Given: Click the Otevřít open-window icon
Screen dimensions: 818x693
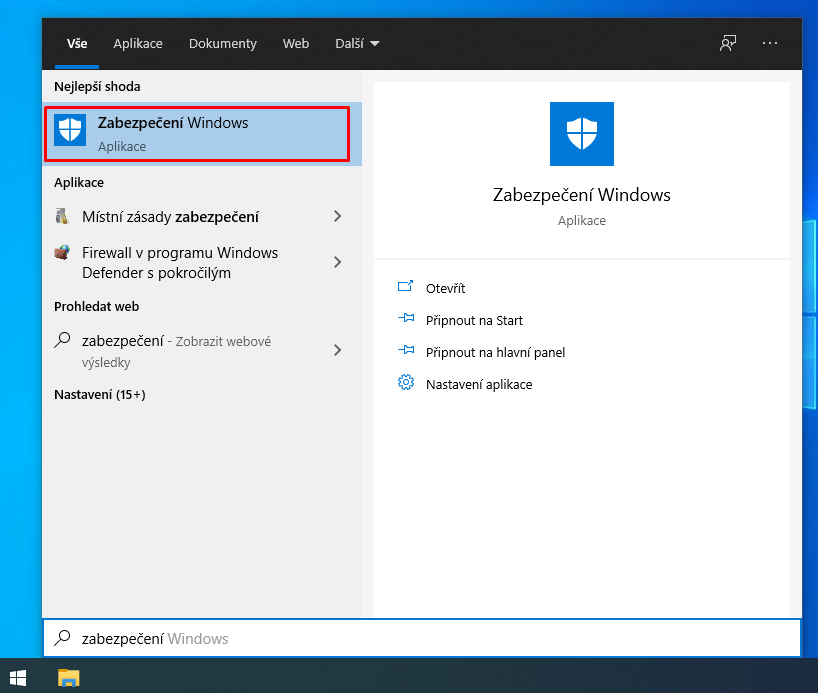Looking at the screenshot, I should [405, 286].
